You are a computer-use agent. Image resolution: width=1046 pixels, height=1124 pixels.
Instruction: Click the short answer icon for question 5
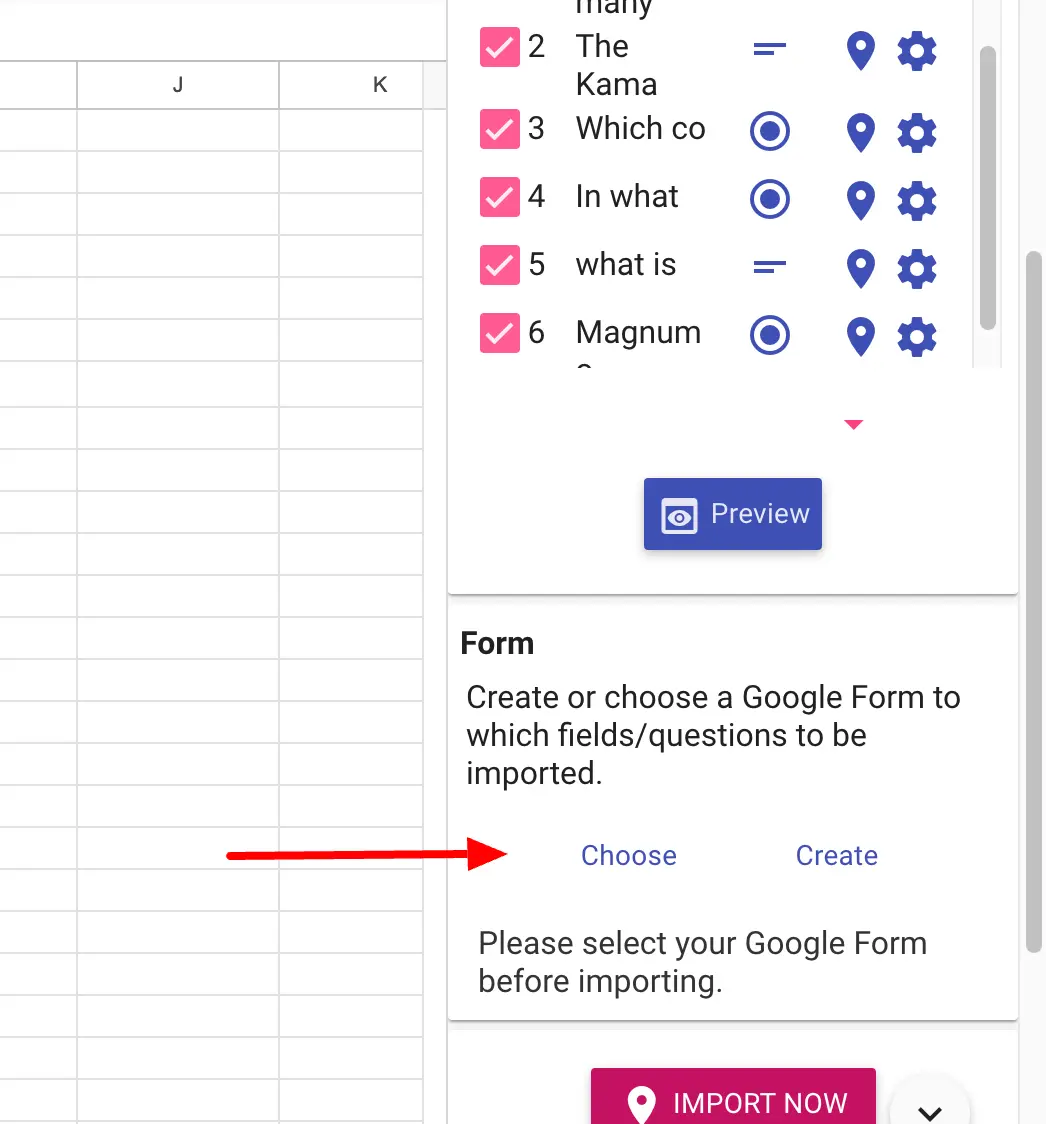tap(769, 267)
